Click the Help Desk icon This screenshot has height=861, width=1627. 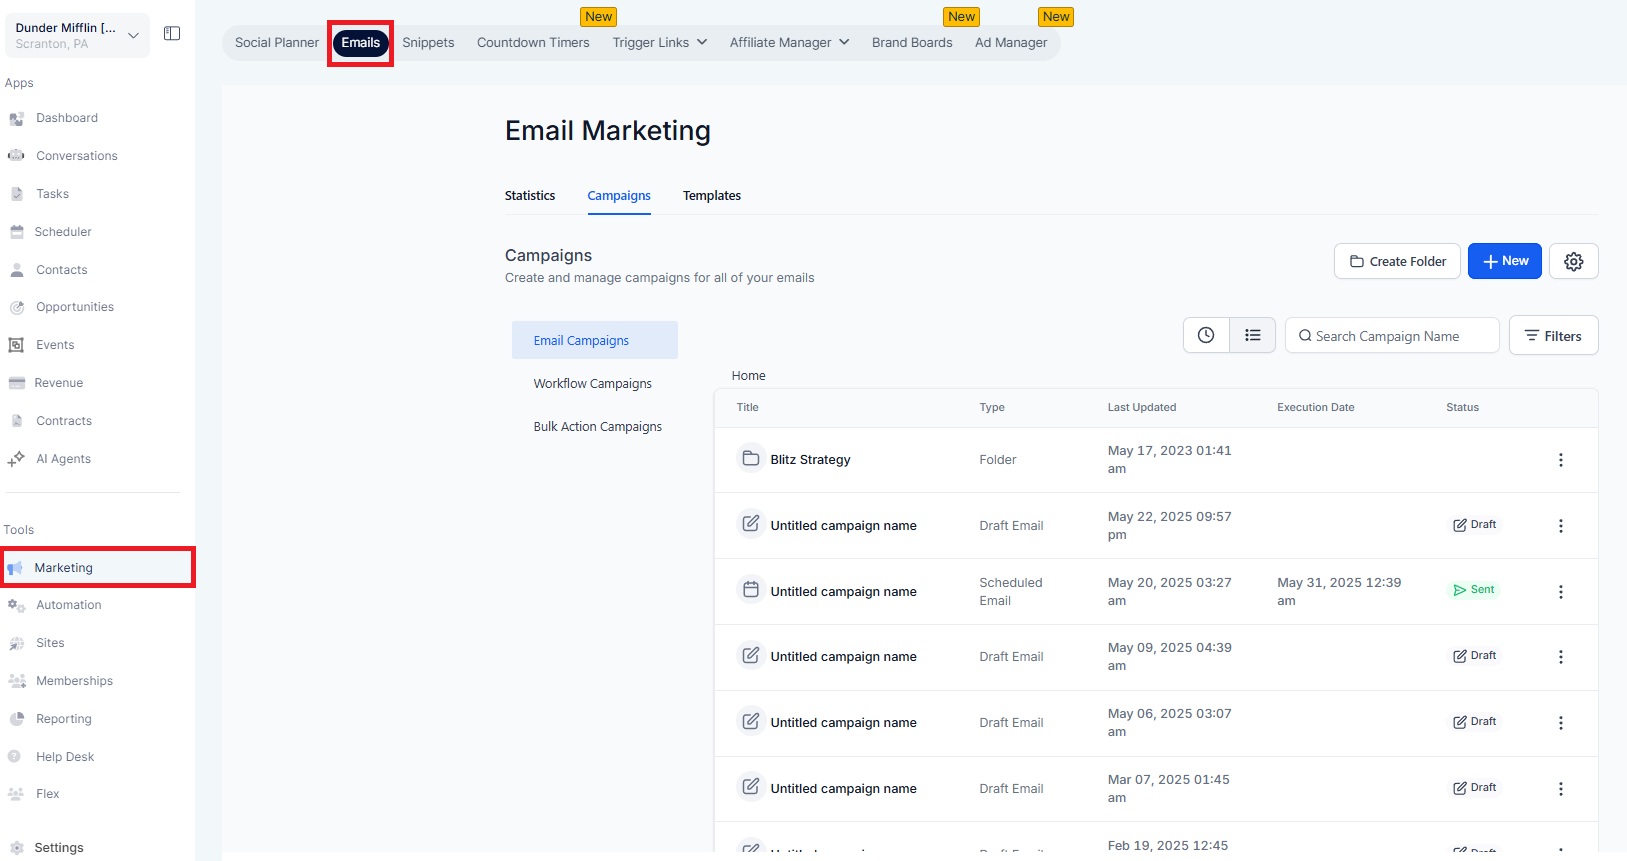click(x=15, y=757)
